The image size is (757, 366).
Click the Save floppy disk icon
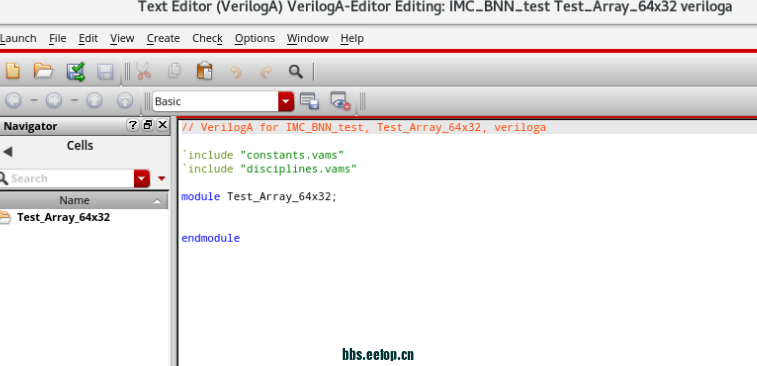pyautogui.click(x=105, y=72)
